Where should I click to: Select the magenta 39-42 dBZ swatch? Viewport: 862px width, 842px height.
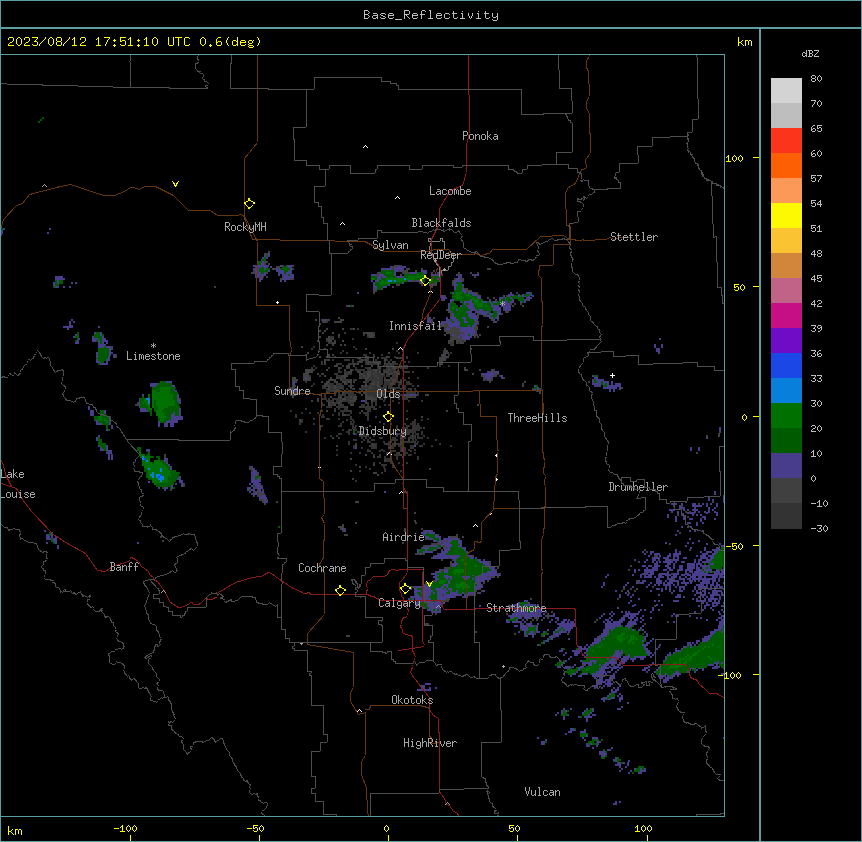(786, 315)
